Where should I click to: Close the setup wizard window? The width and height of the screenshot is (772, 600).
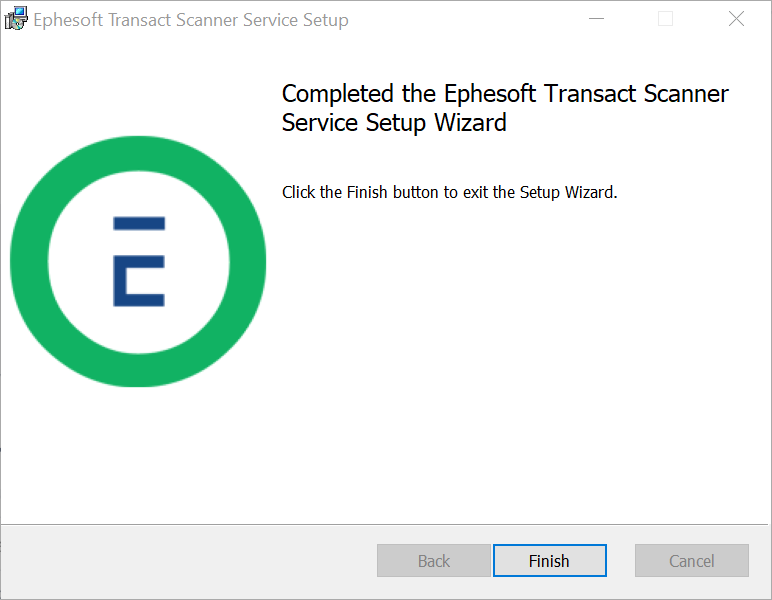point(736,19)
